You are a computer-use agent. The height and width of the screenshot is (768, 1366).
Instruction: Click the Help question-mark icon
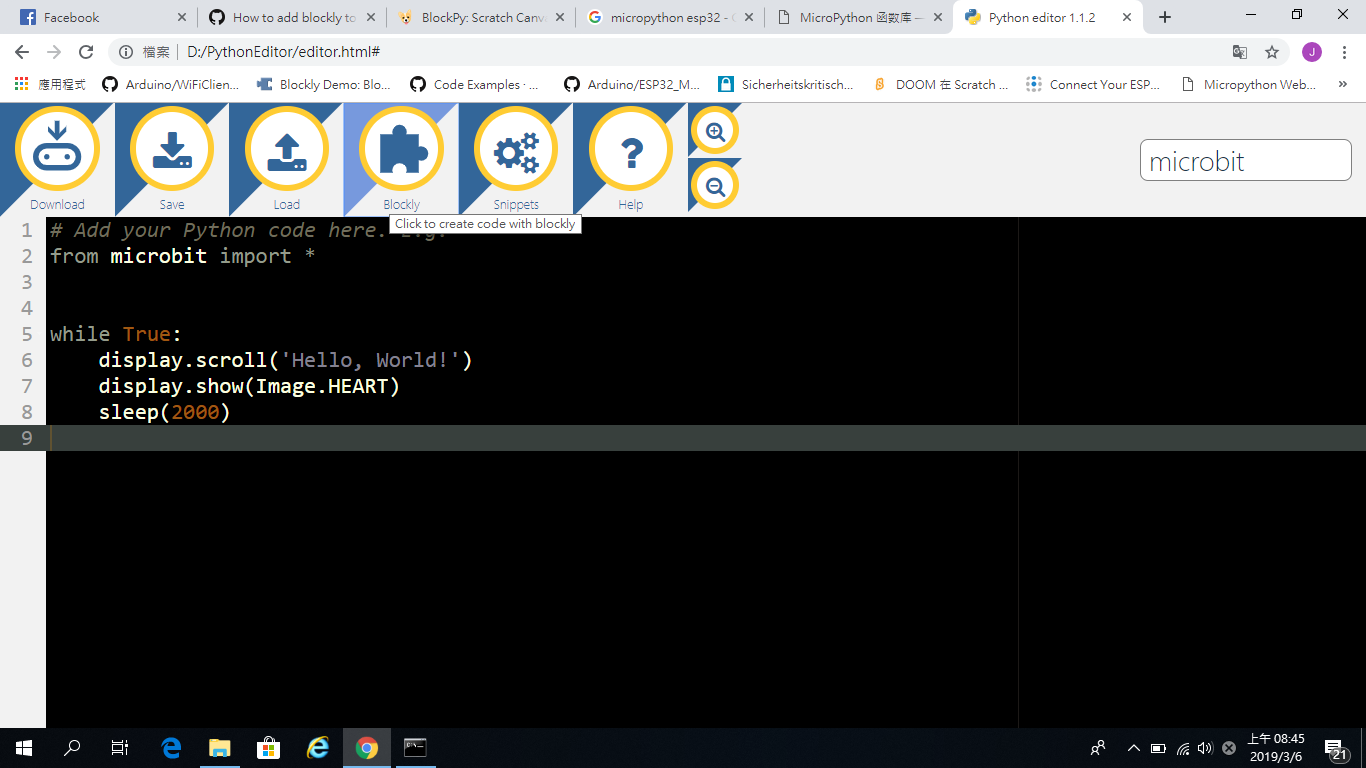click(x=630, y=148)
